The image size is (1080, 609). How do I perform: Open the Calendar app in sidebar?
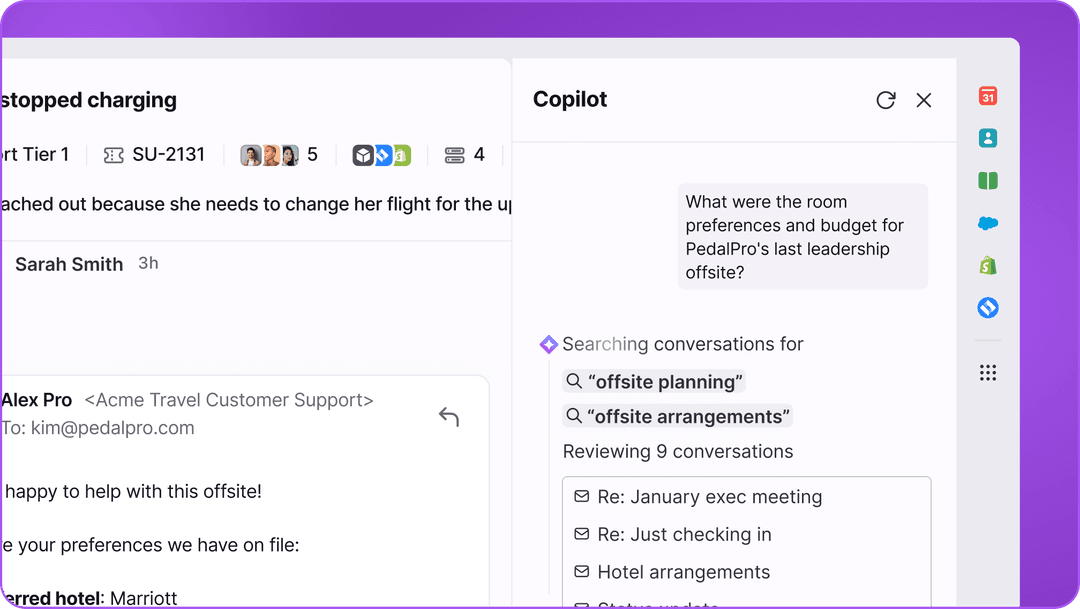[988, 96]
